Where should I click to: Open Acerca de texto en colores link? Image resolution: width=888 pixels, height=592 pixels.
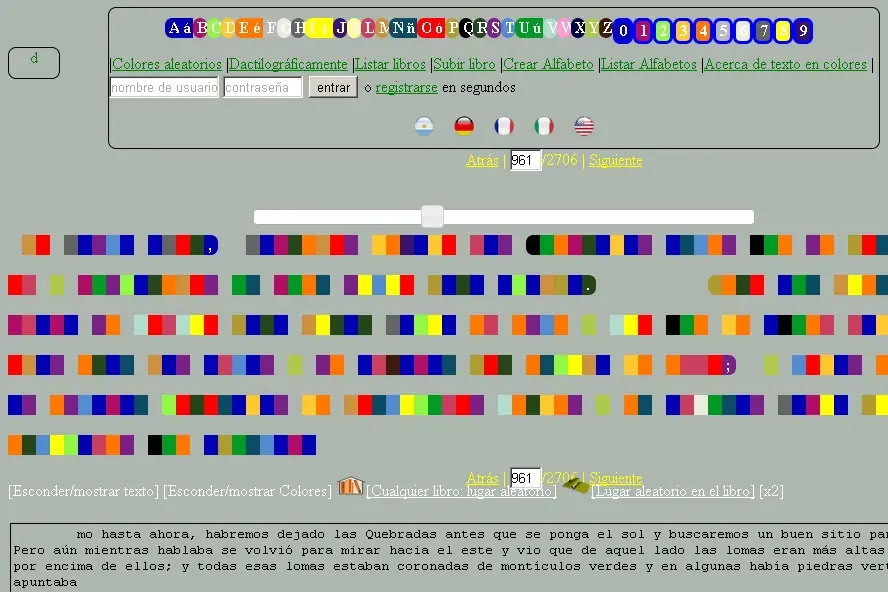click(x=785, y=64)
